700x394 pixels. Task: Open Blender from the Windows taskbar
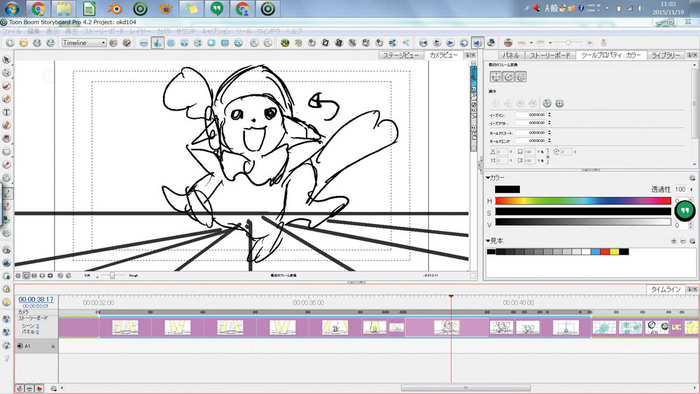[115, 8]
